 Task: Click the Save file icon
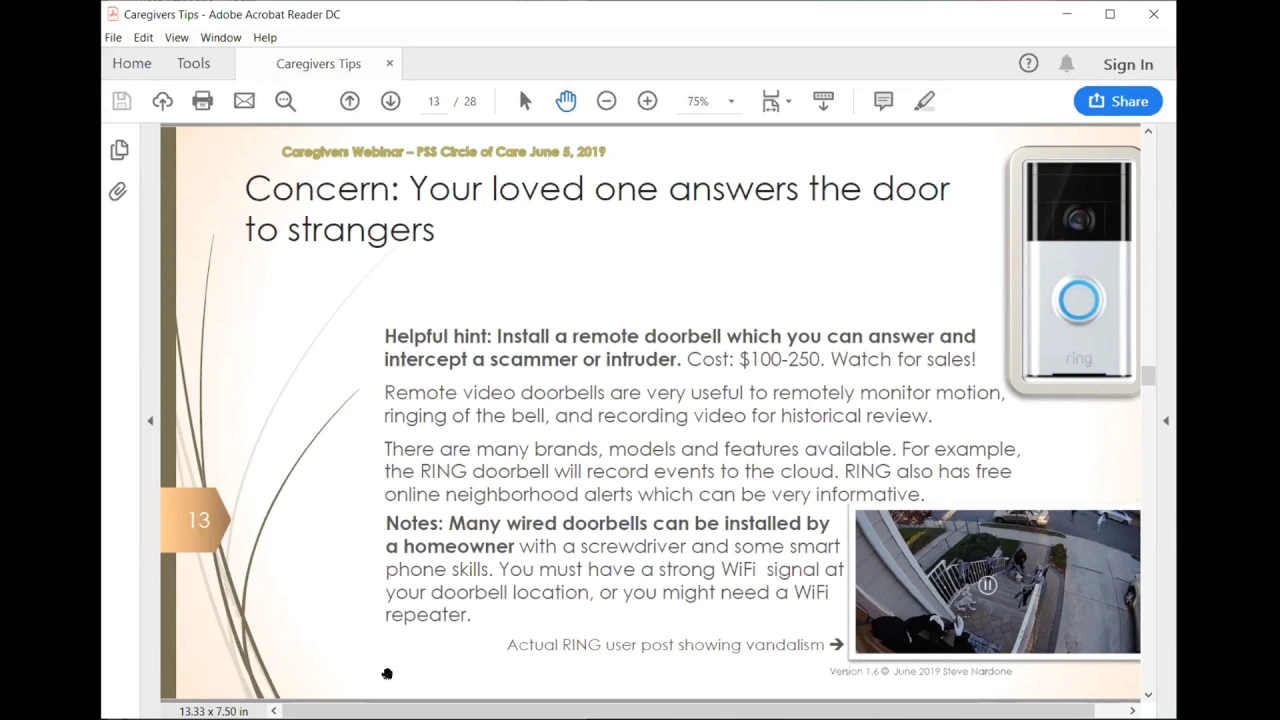(121, 101)
